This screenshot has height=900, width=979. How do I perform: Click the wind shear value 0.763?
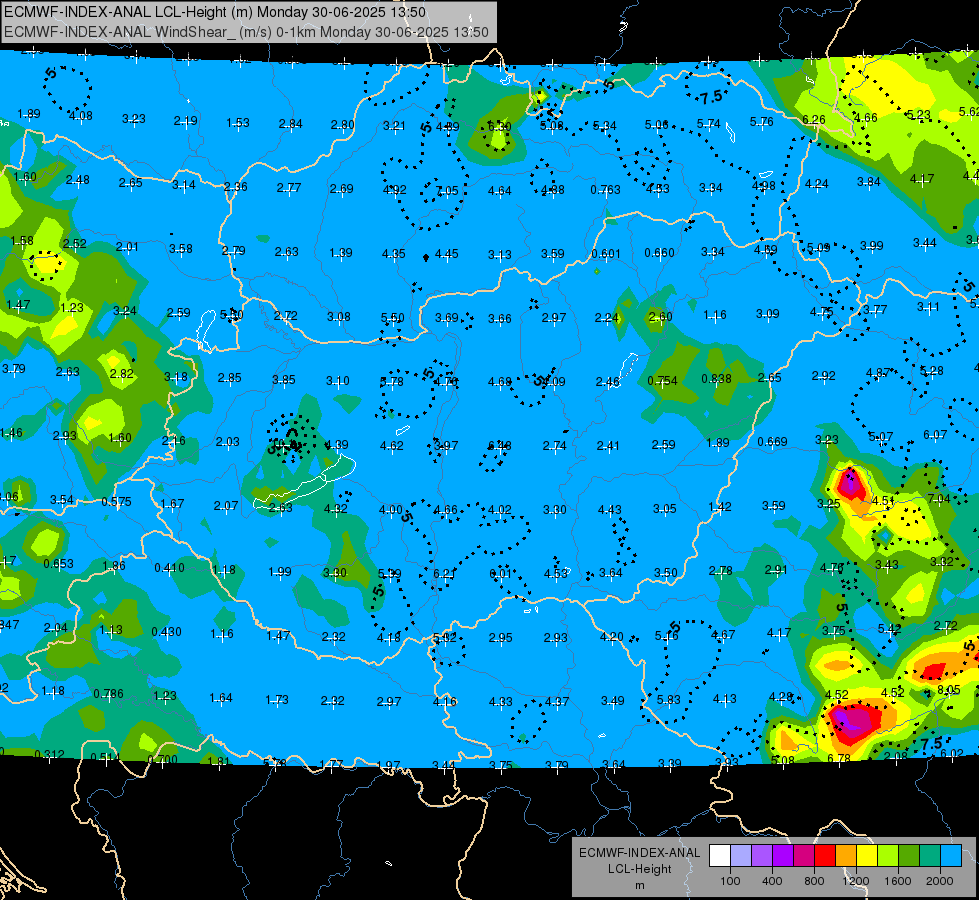coord(606,189)
